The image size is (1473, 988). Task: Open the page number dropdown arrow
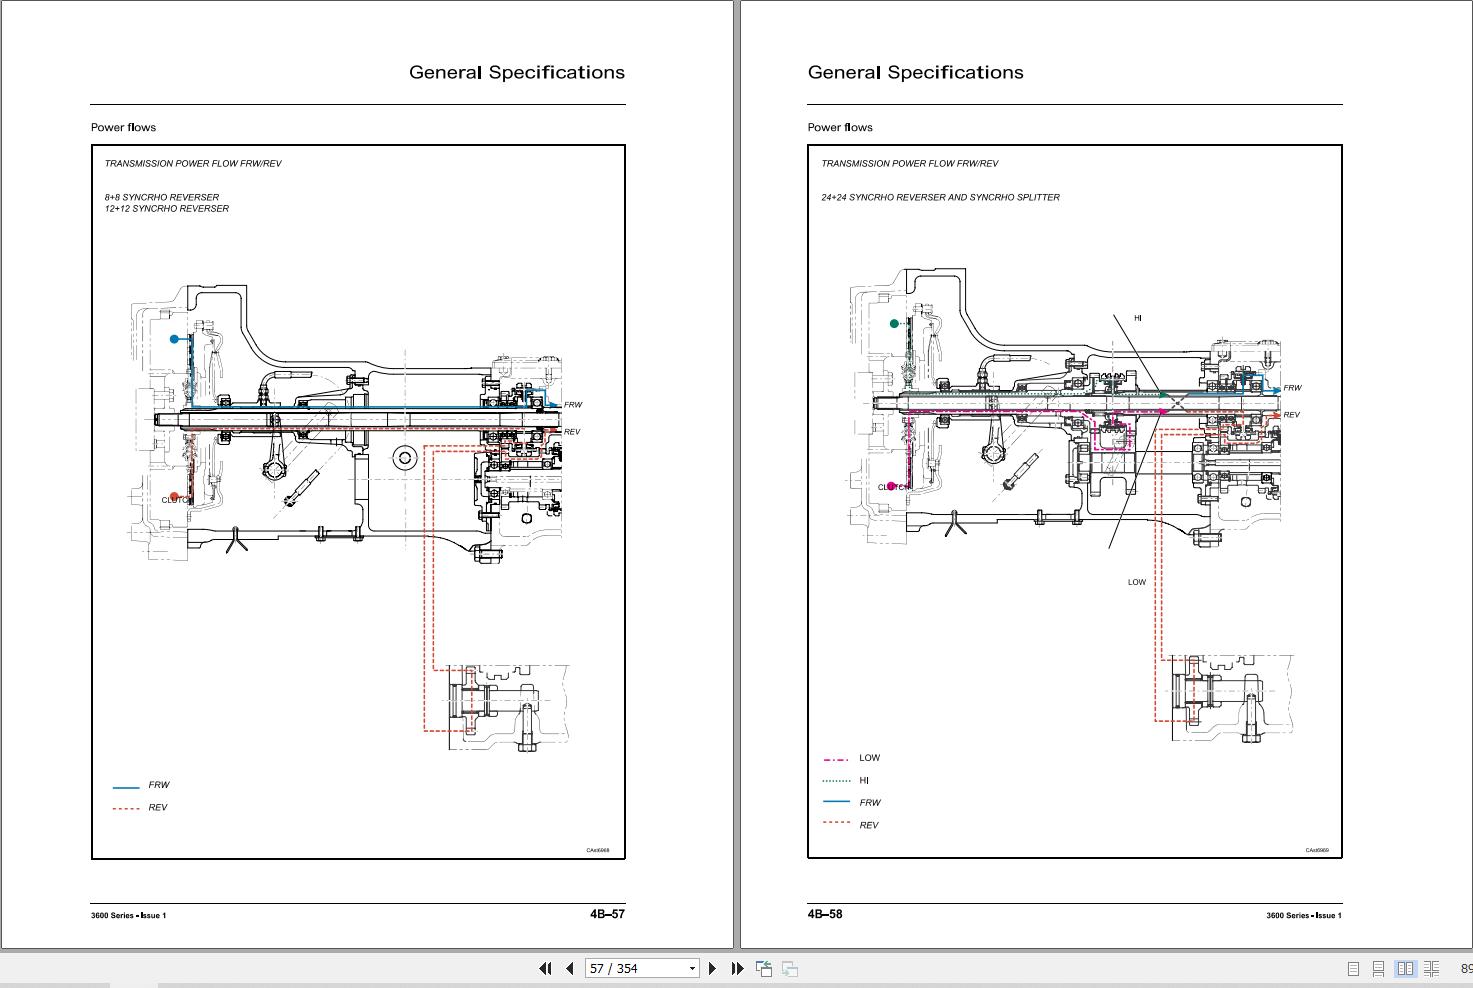pyautogui.click(x=692, y=968)
